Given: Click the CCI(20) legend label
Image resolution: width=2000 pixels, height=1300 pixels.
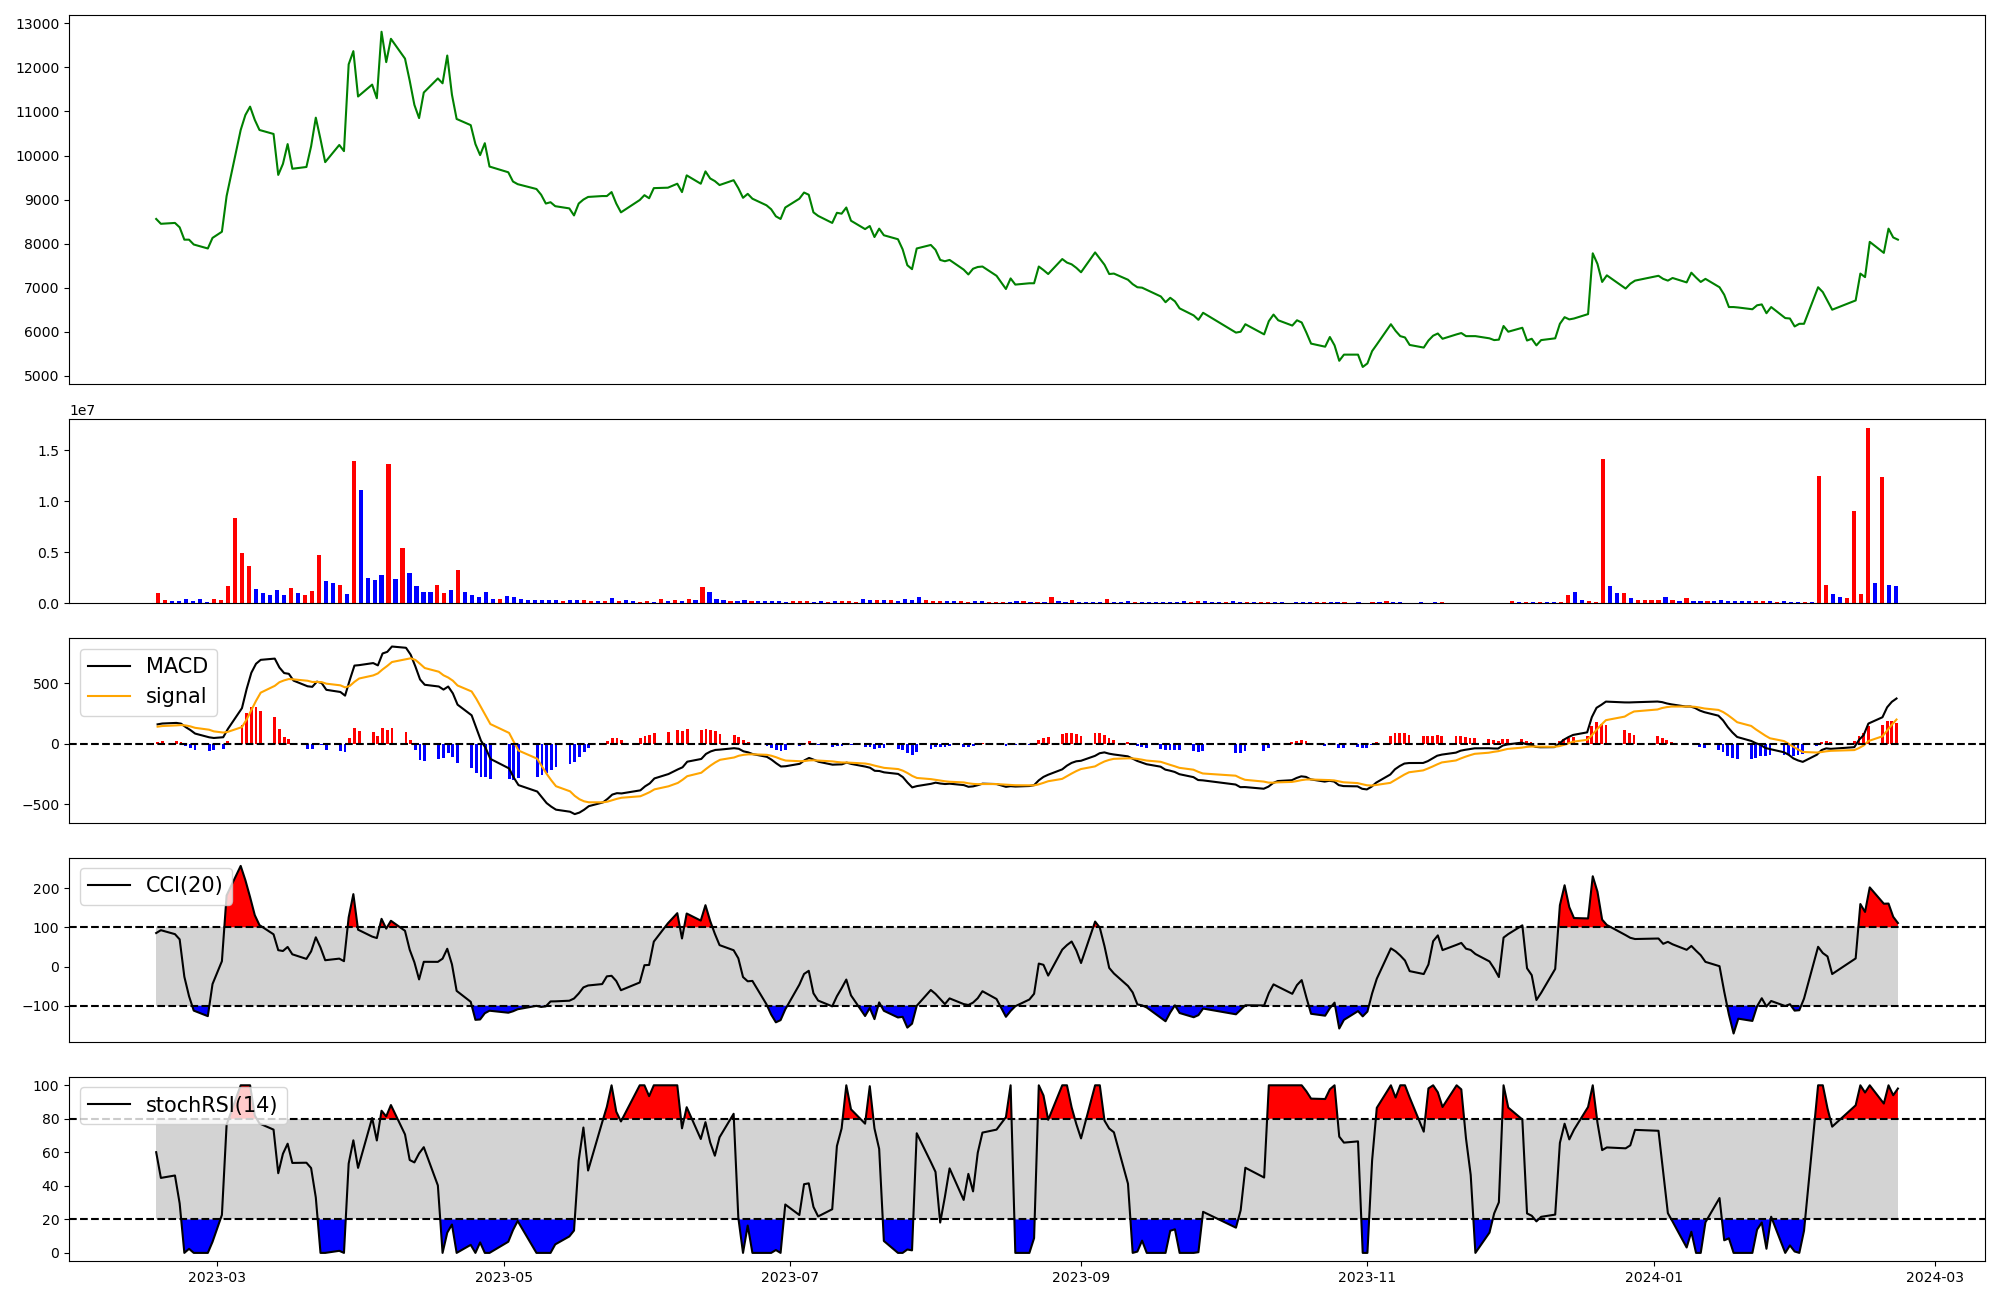Looking at the screenshot, I should pyautogui.click(x=184, y=885).
